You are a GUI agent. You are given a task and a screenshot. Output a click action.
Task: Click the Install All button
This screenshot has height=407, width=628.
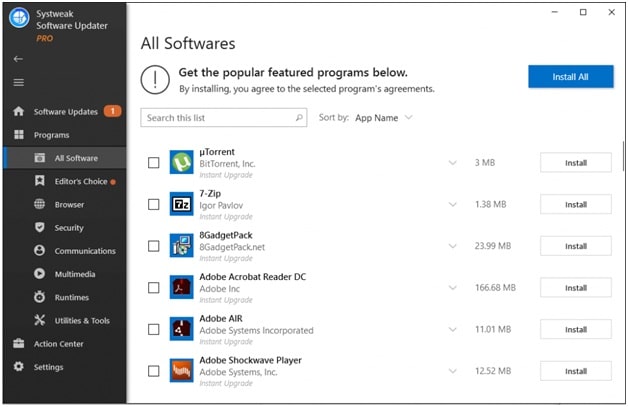[571, 77]
